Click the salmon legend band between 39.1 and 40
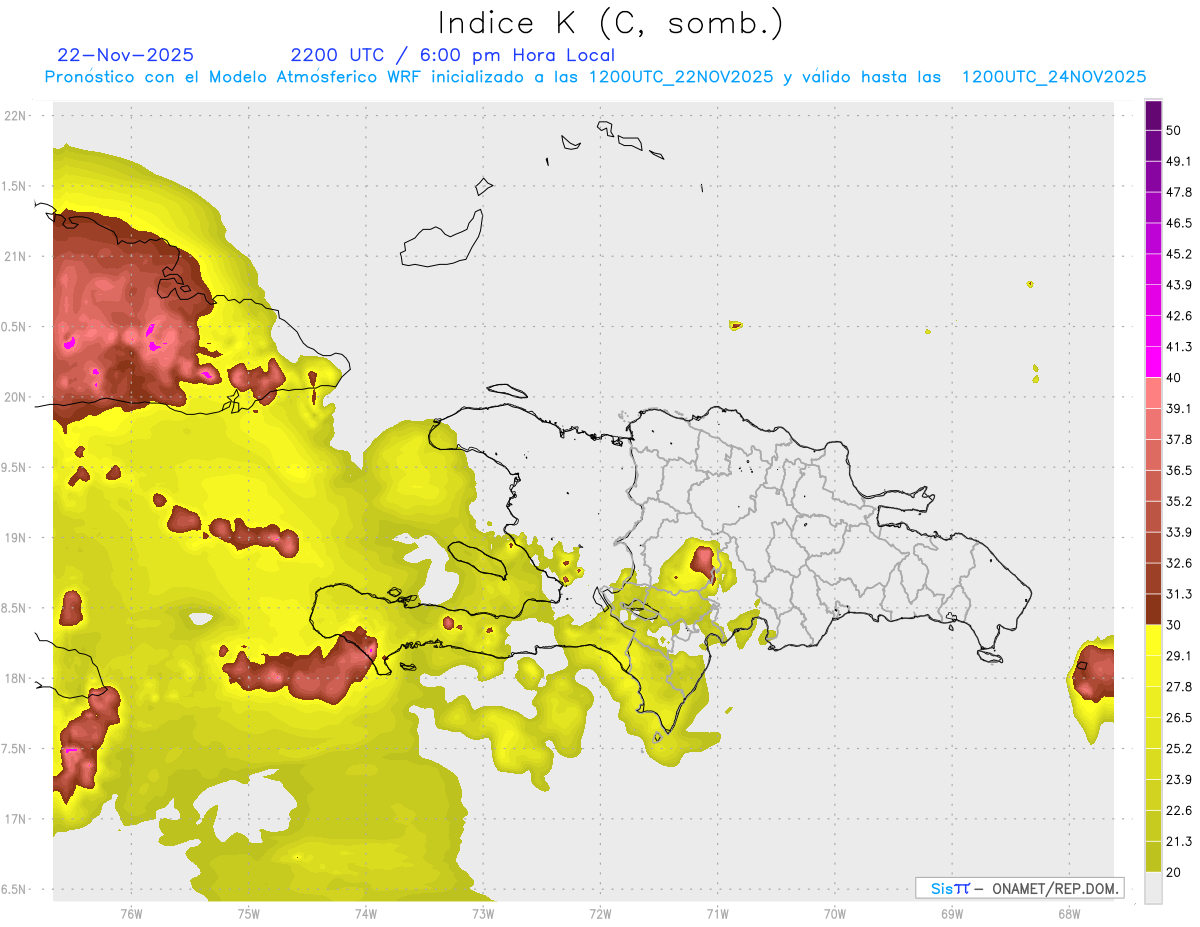Image resolution: width=1200 pixels, height=927 pixels. point(1153,393)
